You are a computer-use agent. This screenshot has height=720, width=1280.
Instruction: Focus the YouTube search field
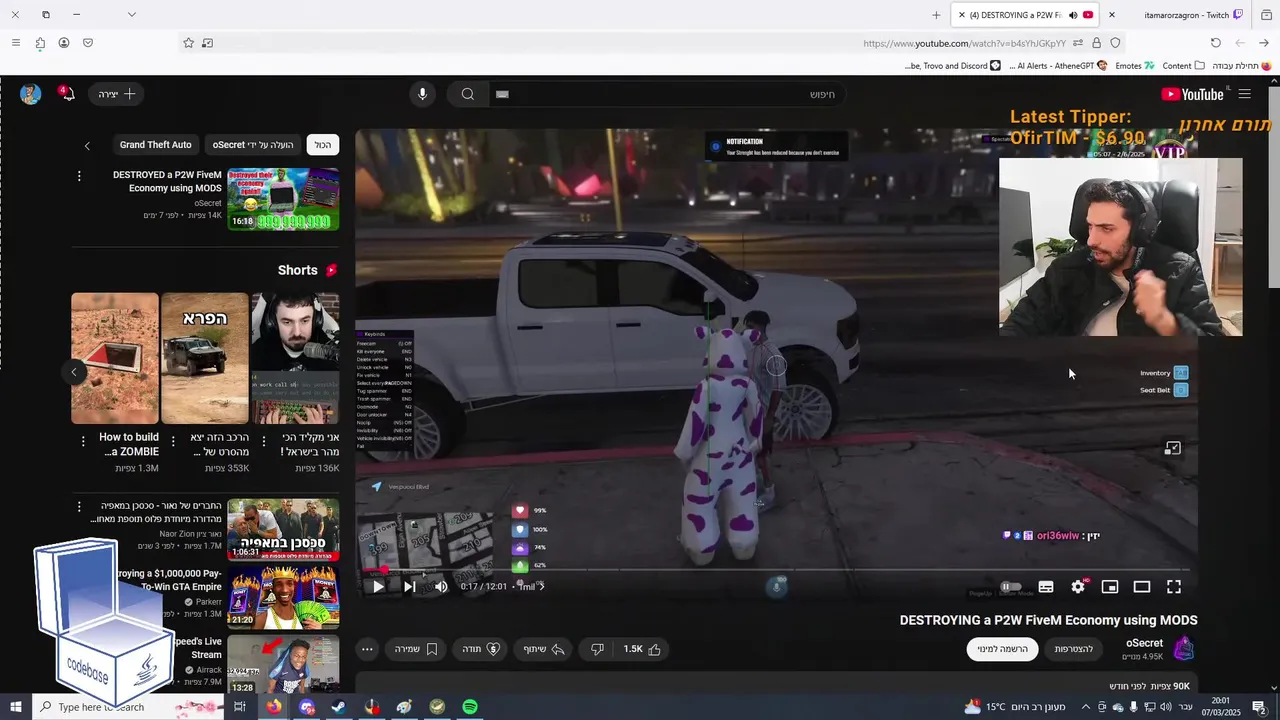click(x=670, y=94)
